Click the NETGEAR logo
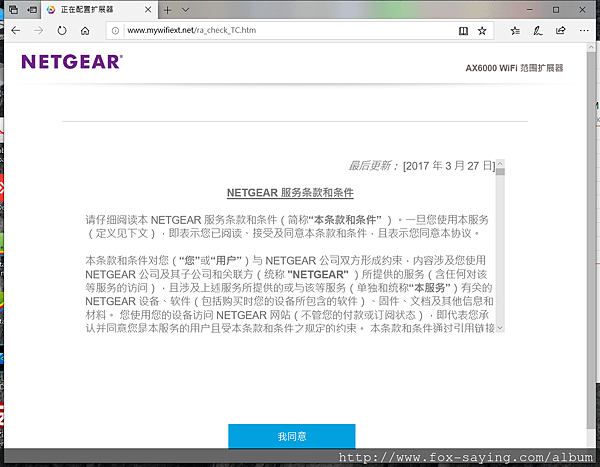Screen dimensions: 600x467 click(x=72, y=62)
